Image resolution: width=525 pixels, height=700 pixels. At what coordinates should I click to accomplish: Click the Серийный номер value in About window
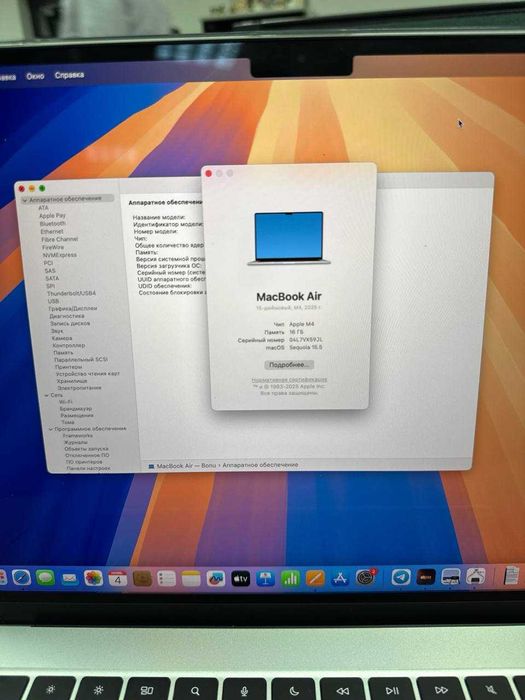[306, 340]
